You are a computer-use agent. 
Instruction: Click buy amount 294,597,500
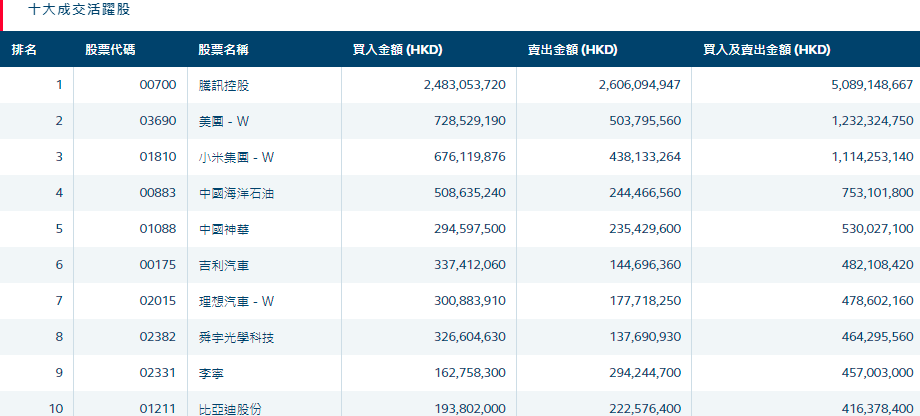pyautogui.click(x=469, y=229)
